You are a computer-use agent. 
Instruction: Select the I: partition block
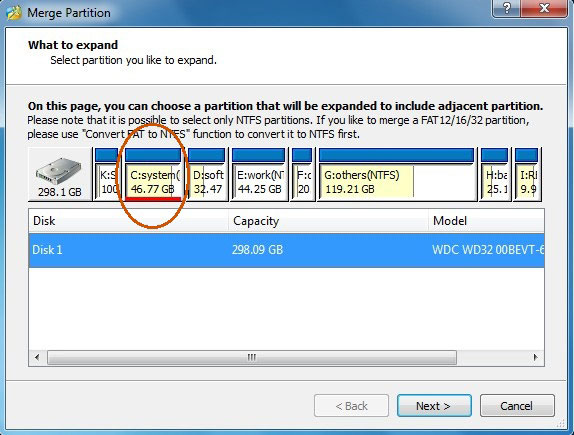(x=527, y=174)
